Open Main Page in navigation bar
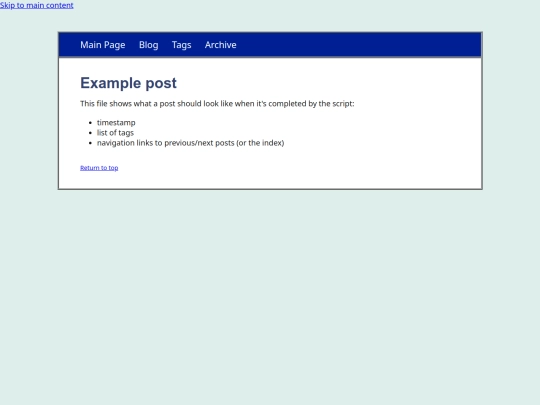540x405 pixels. click(103, 45)
